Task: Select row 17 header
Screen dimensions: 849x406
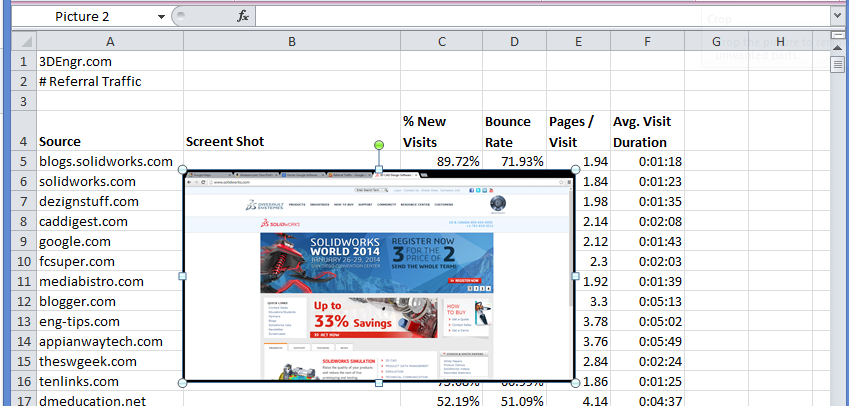Action: click(24, 400)
